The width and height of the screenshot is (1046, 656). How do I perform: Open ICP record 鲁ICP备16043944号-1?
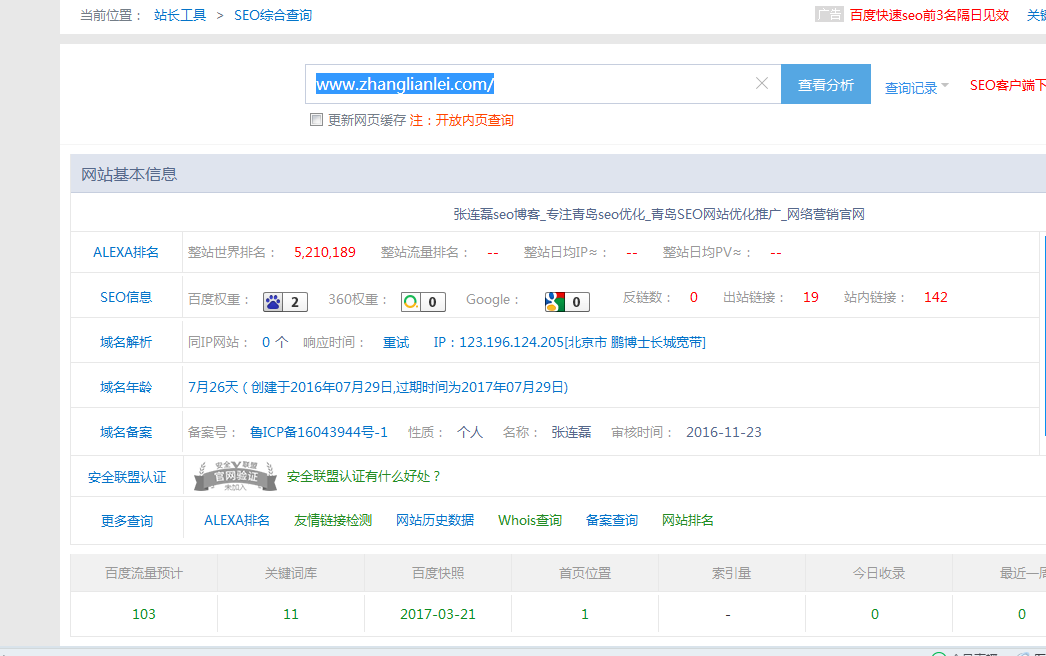coord(319,432)
